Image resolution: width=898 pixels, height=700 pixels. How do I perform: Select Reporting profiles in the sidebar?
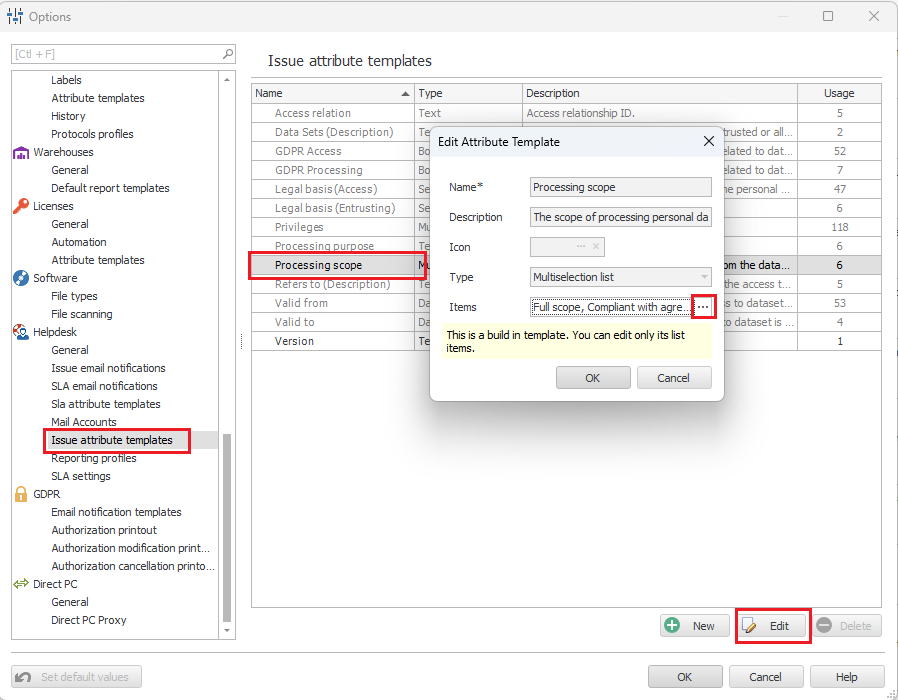click(94, 458)
